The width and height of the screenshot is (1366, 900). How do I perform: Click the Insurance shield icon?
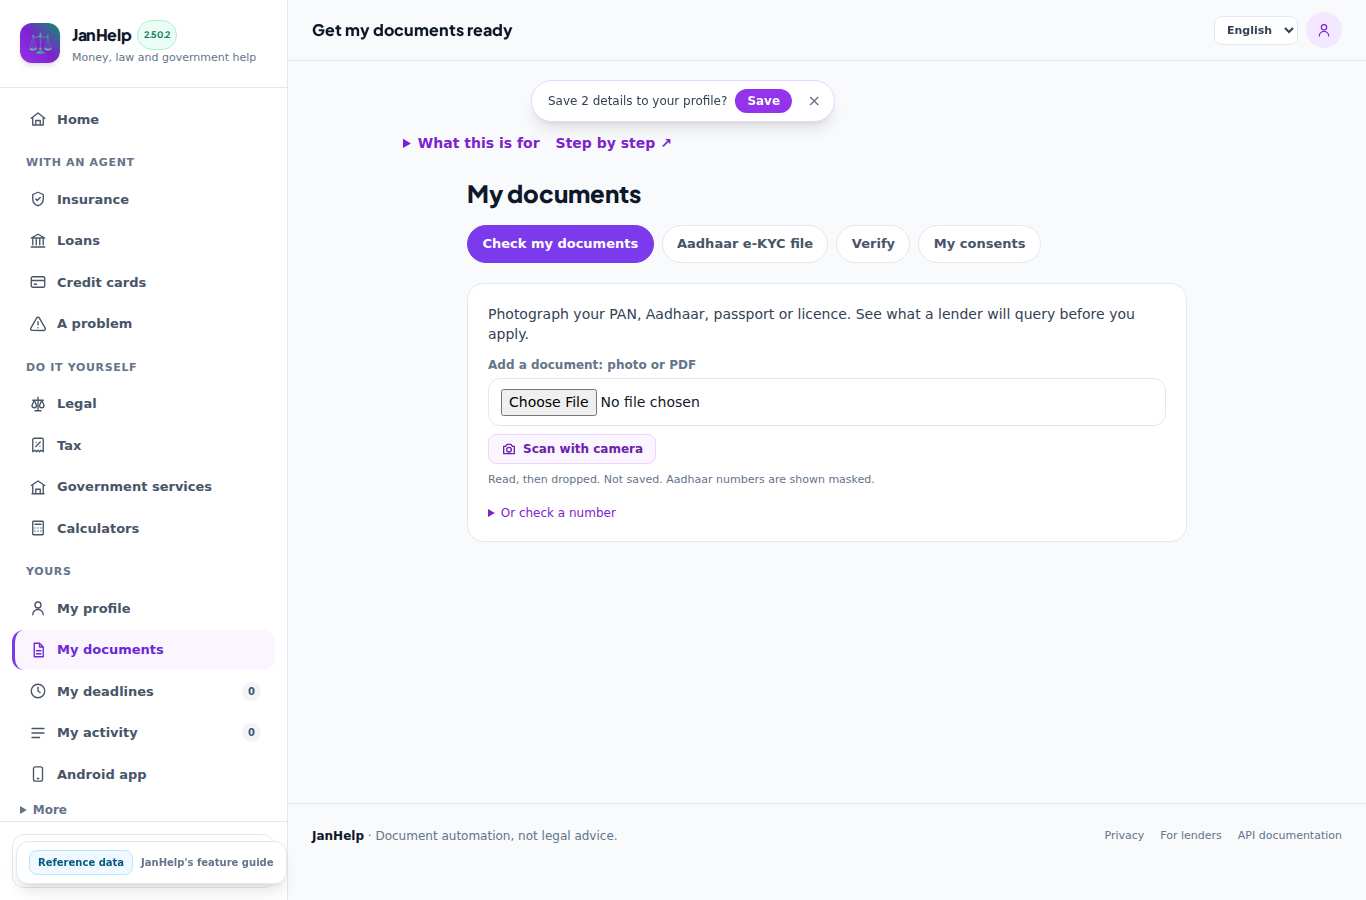38,199
